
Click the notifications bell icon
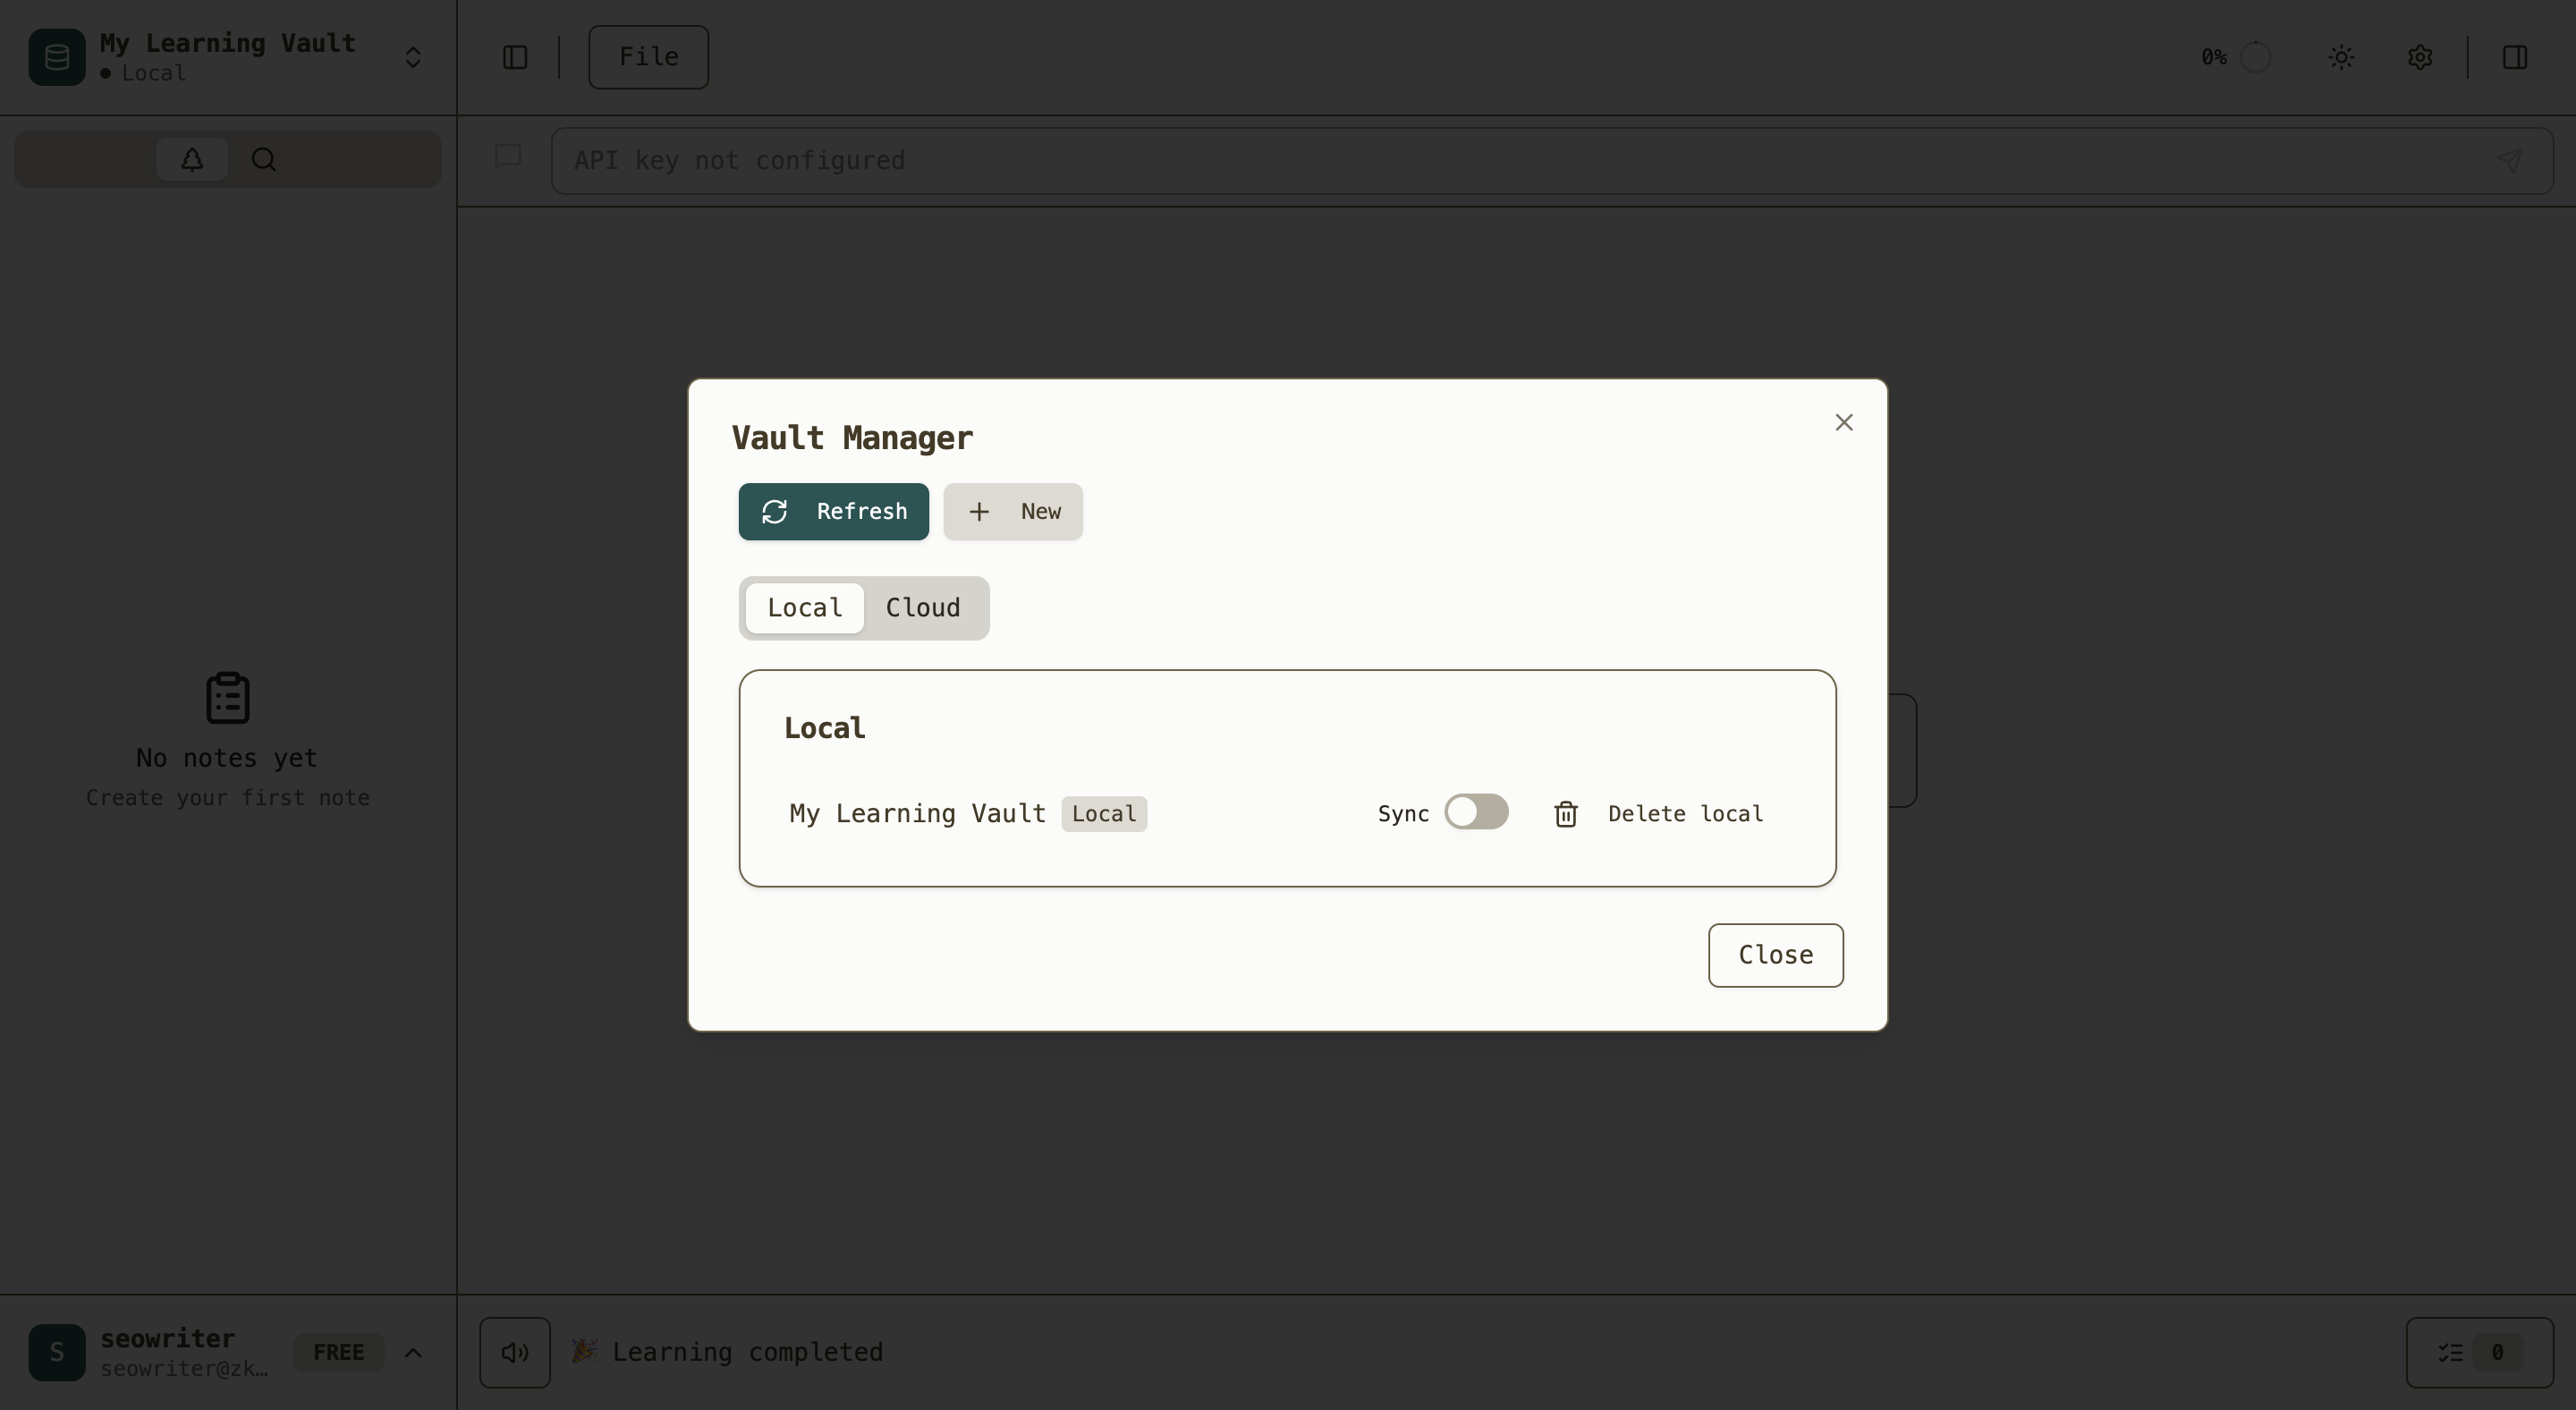(x=192, y=159)
